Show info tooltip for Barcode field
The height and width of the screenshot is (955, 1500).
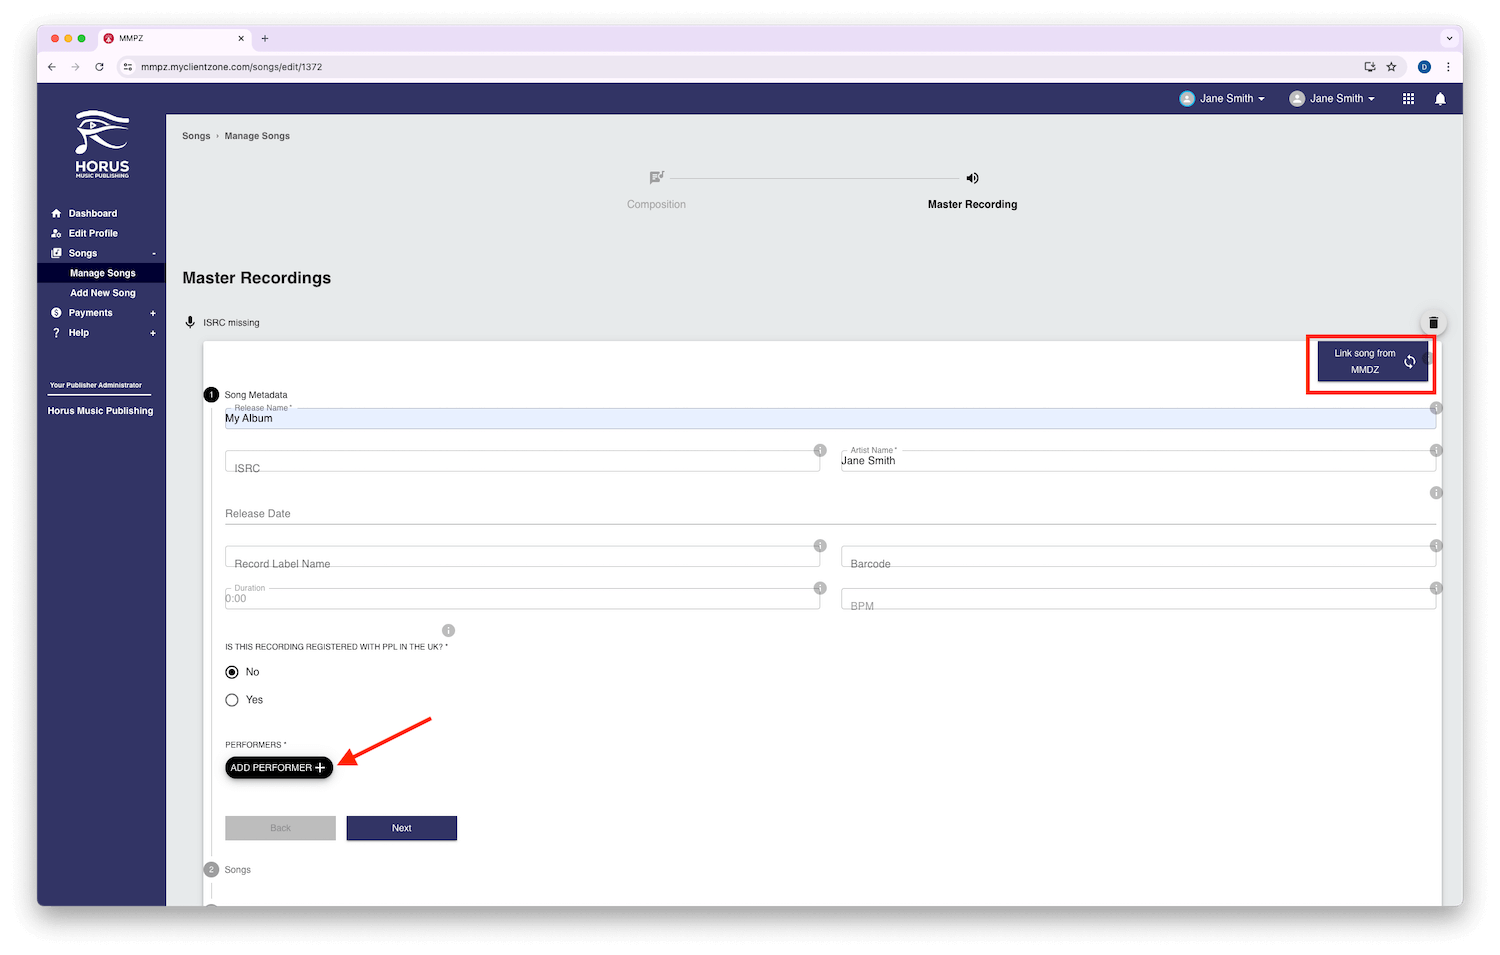click(1436, 546)
